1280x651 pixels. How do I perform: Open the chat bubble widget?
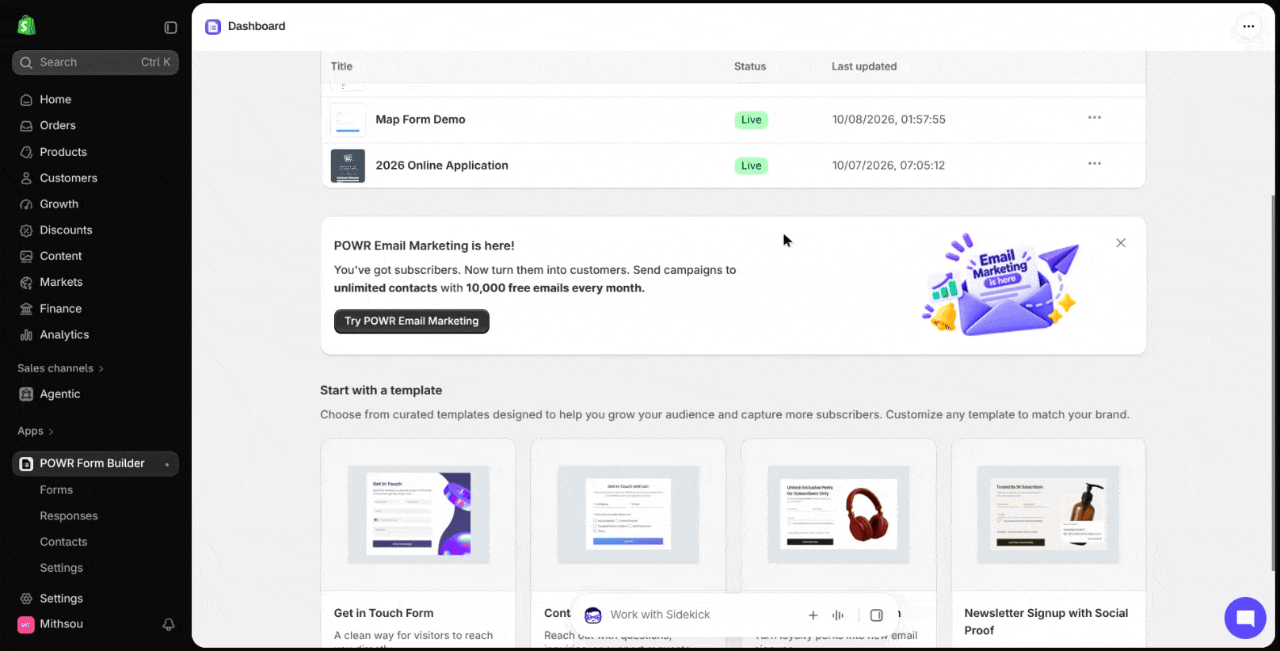(x=1245, y=618)
